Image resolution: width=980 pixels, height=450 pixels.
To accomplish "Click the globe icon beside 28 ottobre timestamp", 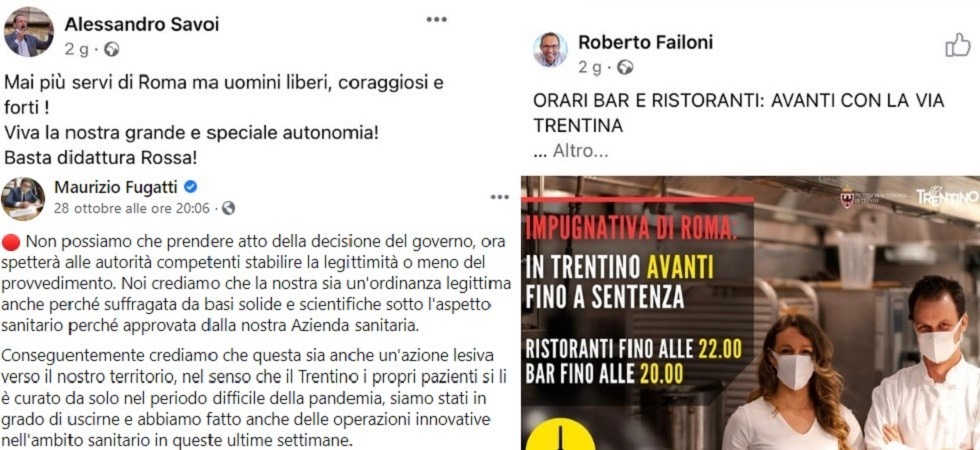I will coord(229,208).
